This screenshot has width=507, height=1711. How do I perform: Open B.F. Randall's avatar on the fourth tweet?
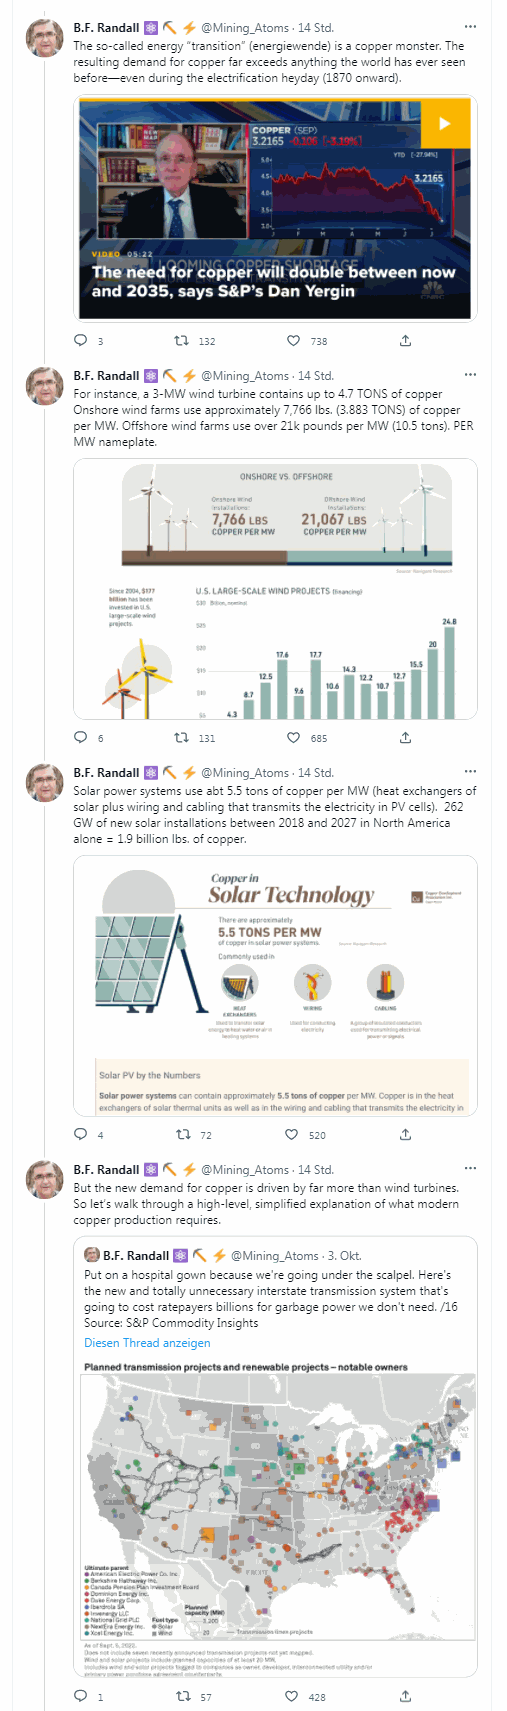[44, 1180]
